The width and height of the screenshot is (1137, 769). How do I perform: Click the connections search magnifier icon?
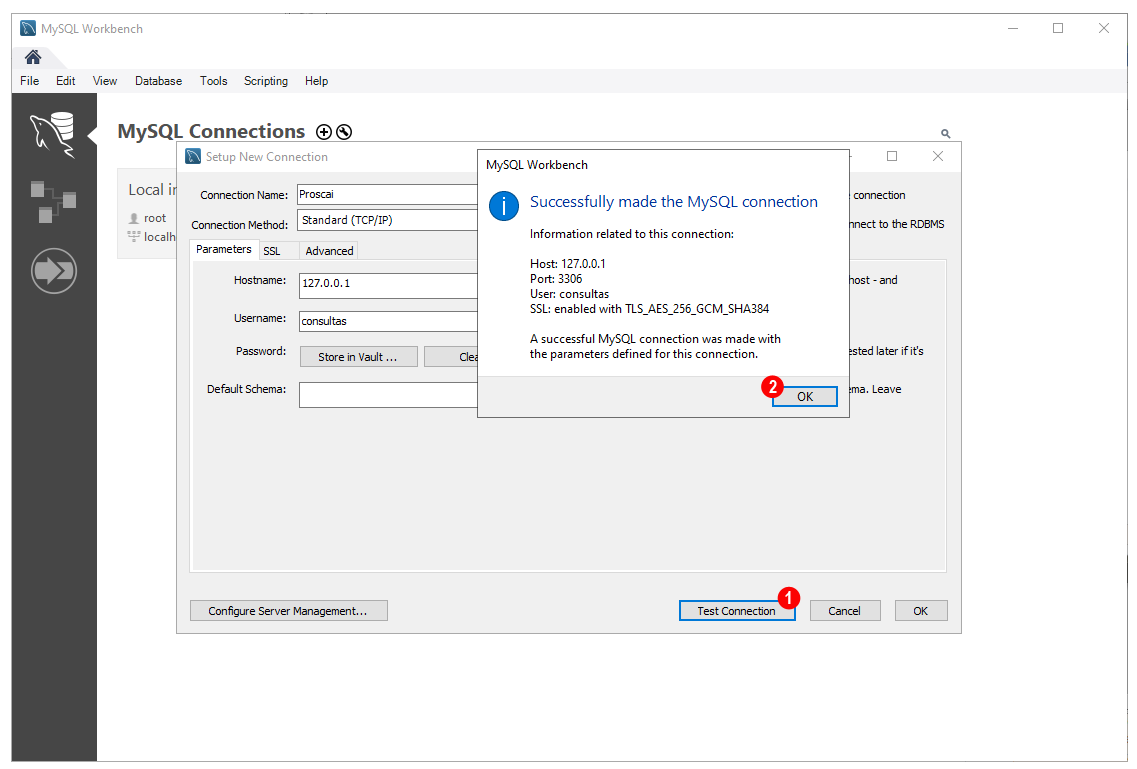click(x=946, y=133)
